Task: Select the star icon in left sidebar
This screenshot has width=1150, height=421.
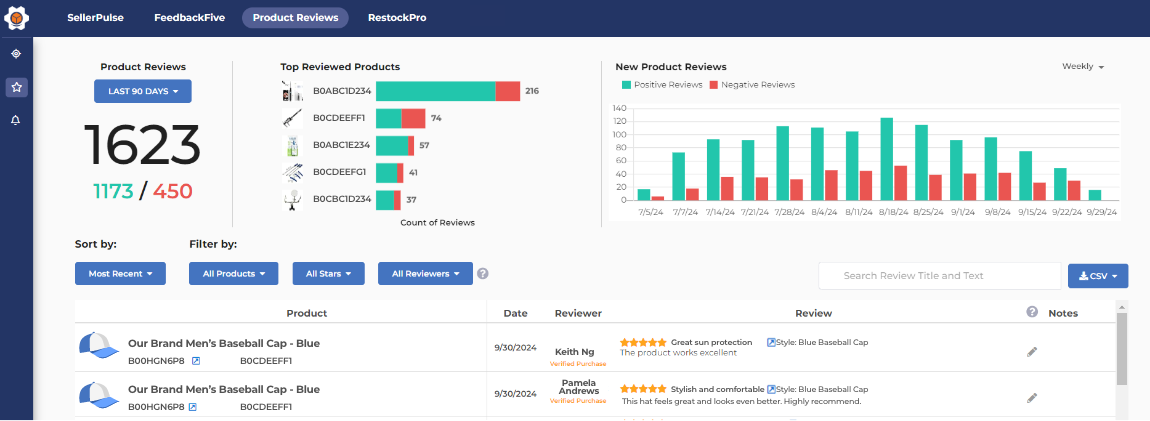Action: (x=16, y=87)
